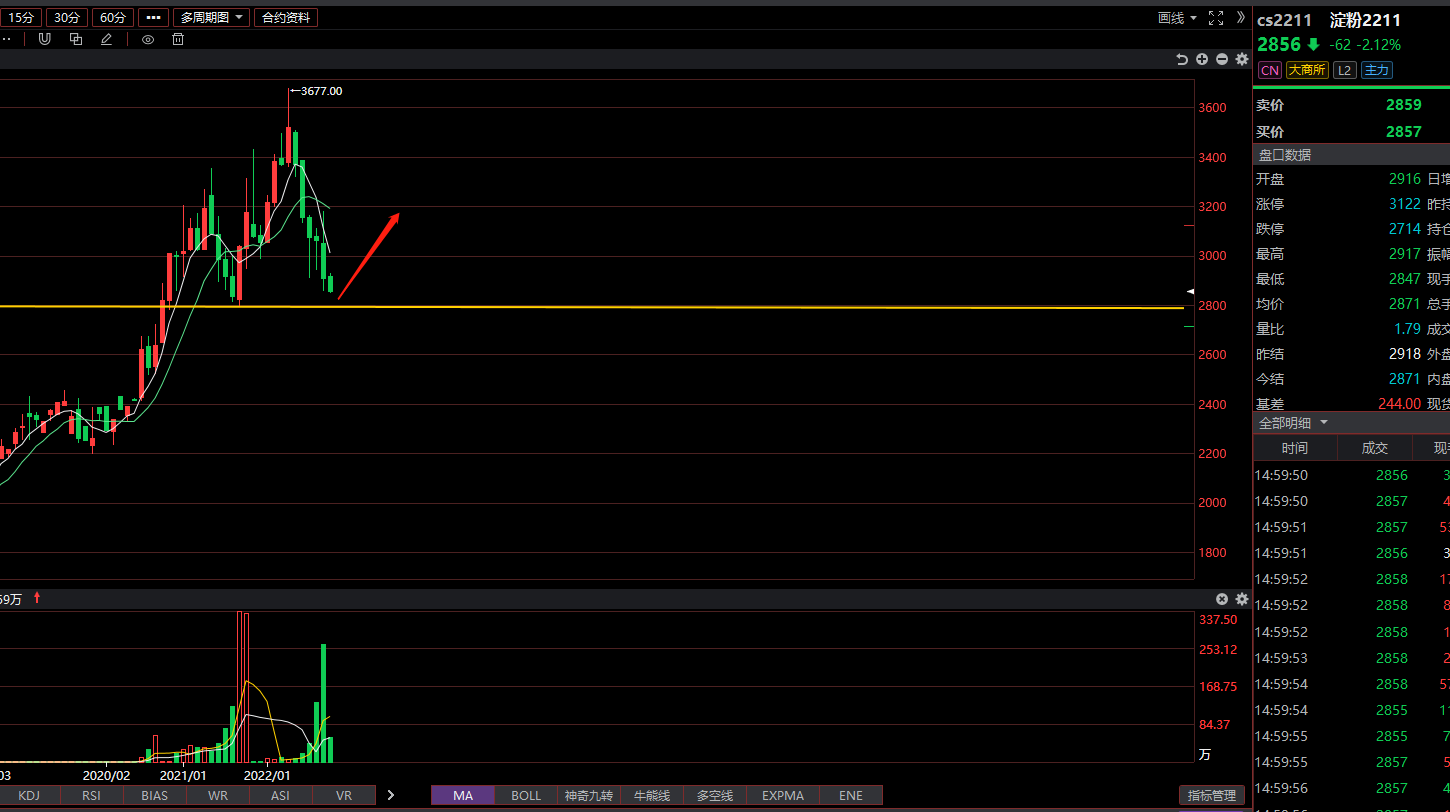Switch chart to 30分 period
Screen dimensions: 1450x812
coord(66,18)
